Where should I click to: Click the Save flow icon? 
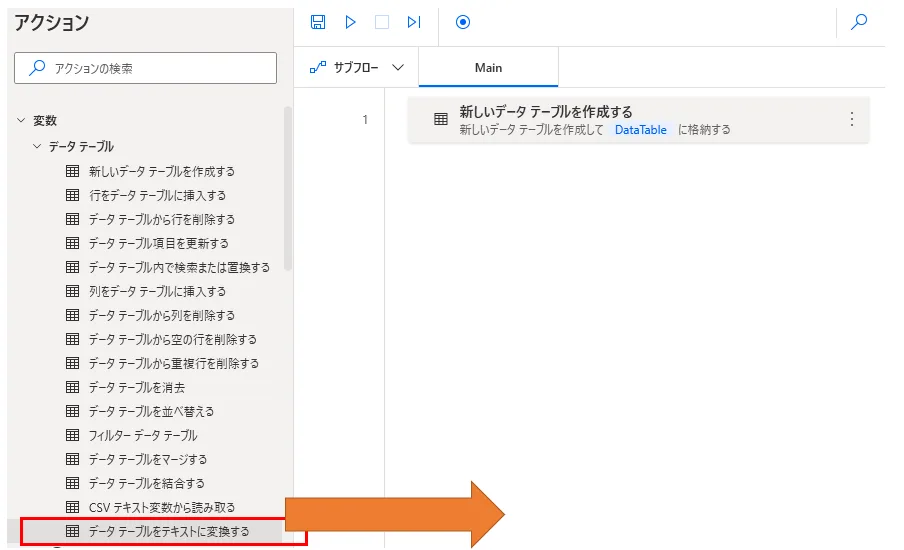[318, 22]
